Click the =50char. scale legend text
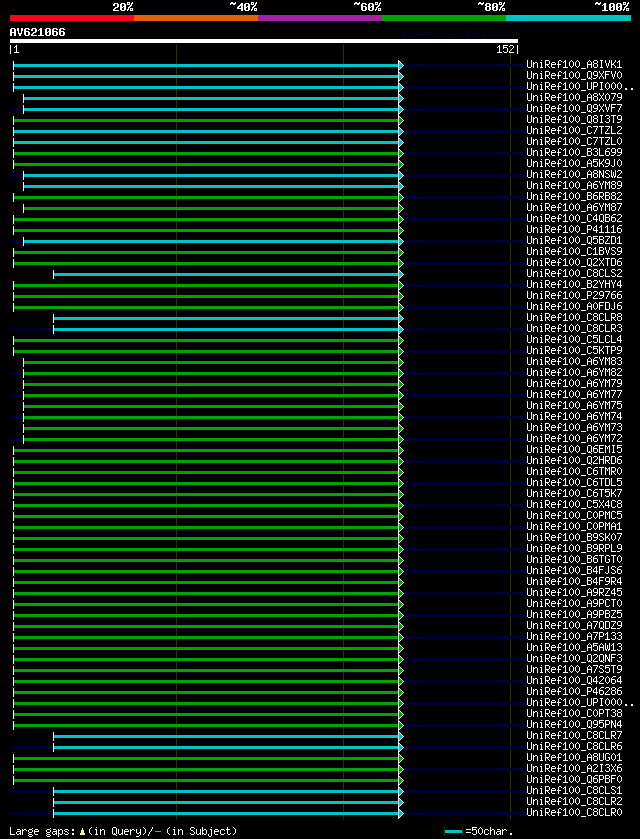Viewport: 640px width, 839px height. coord(489,832)
